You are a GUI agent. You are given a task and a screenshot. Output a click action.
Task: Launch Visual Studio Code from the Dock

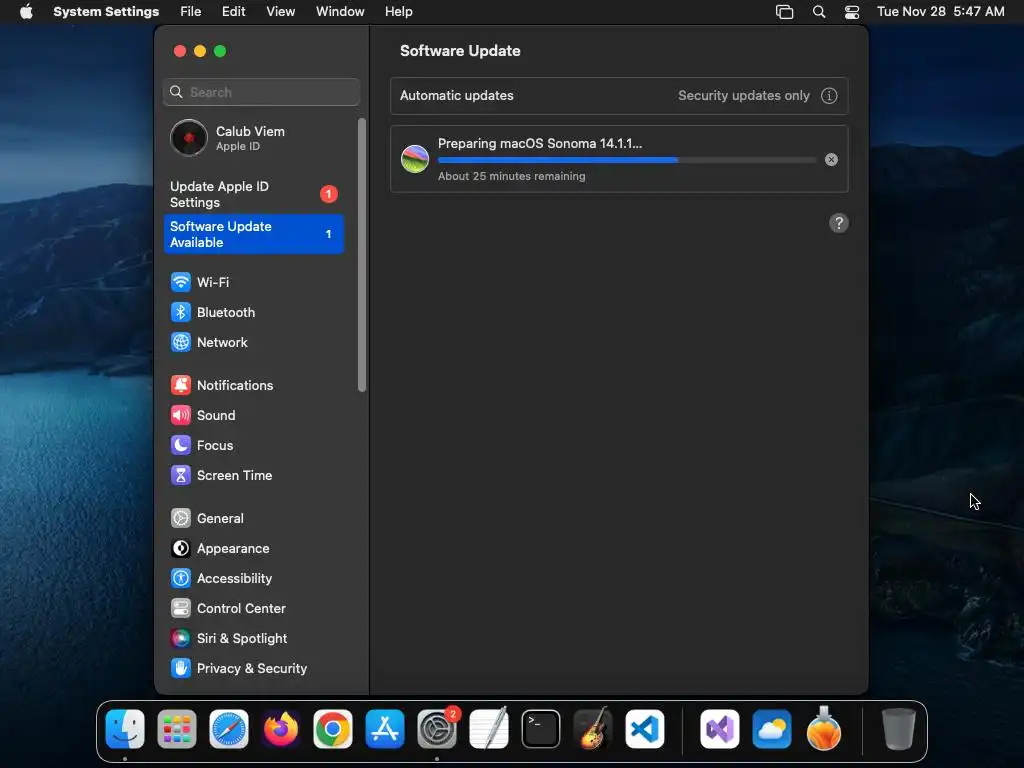(x=645, y=729)
